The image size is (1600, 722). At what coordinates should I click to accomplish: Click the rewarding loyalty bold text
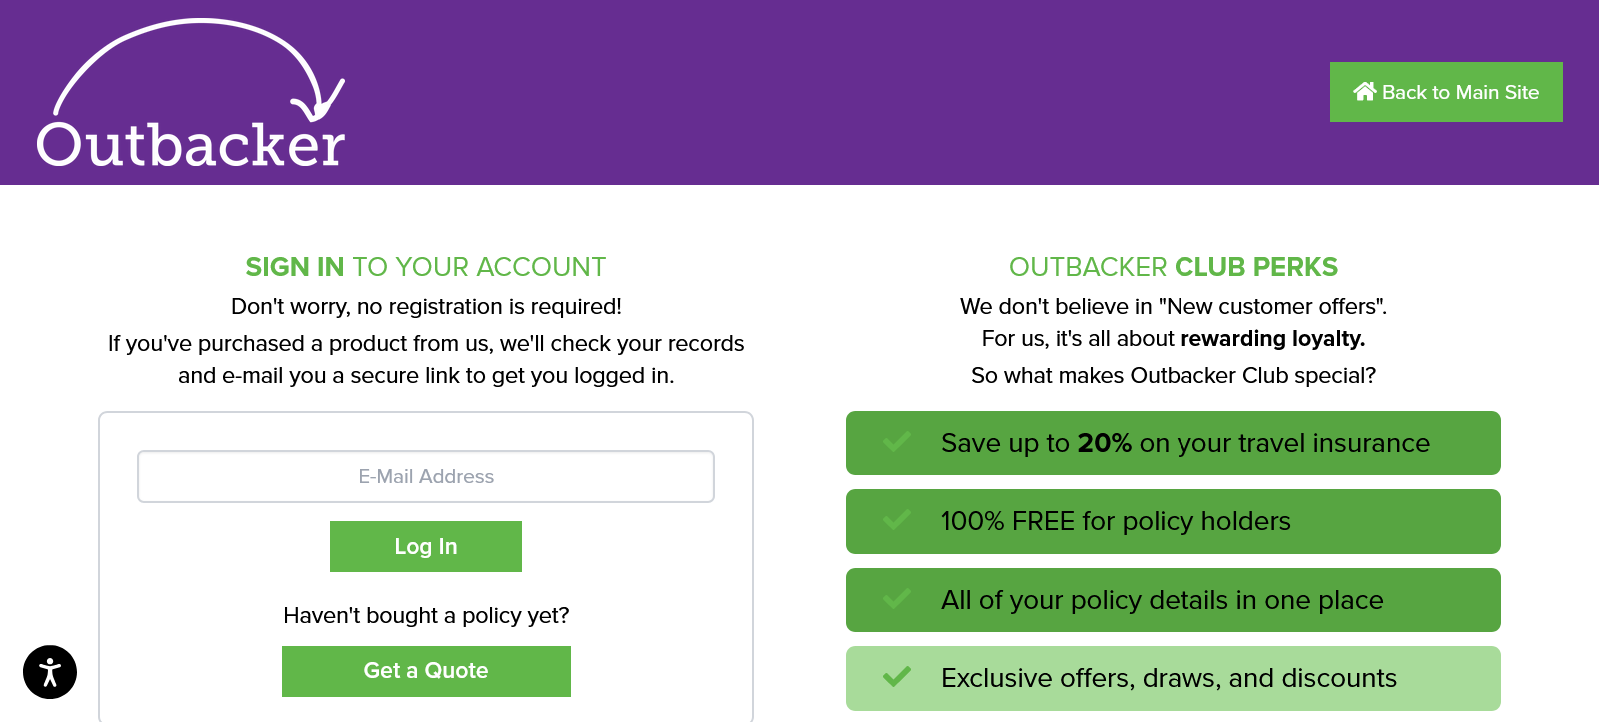[1271, 339]
